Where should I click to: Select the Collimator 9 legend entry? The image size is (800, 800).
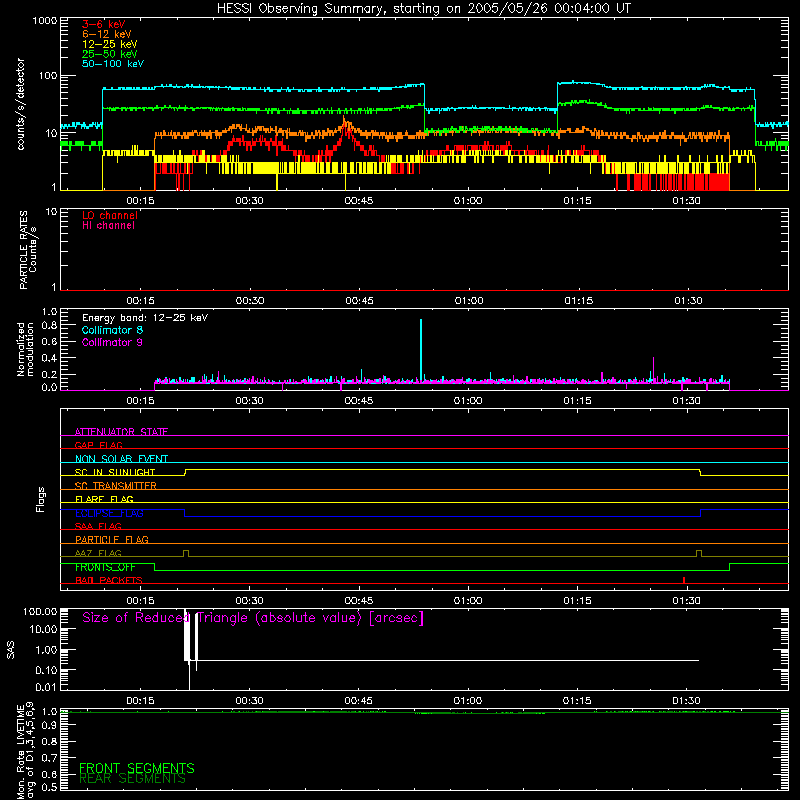point(112,342)
